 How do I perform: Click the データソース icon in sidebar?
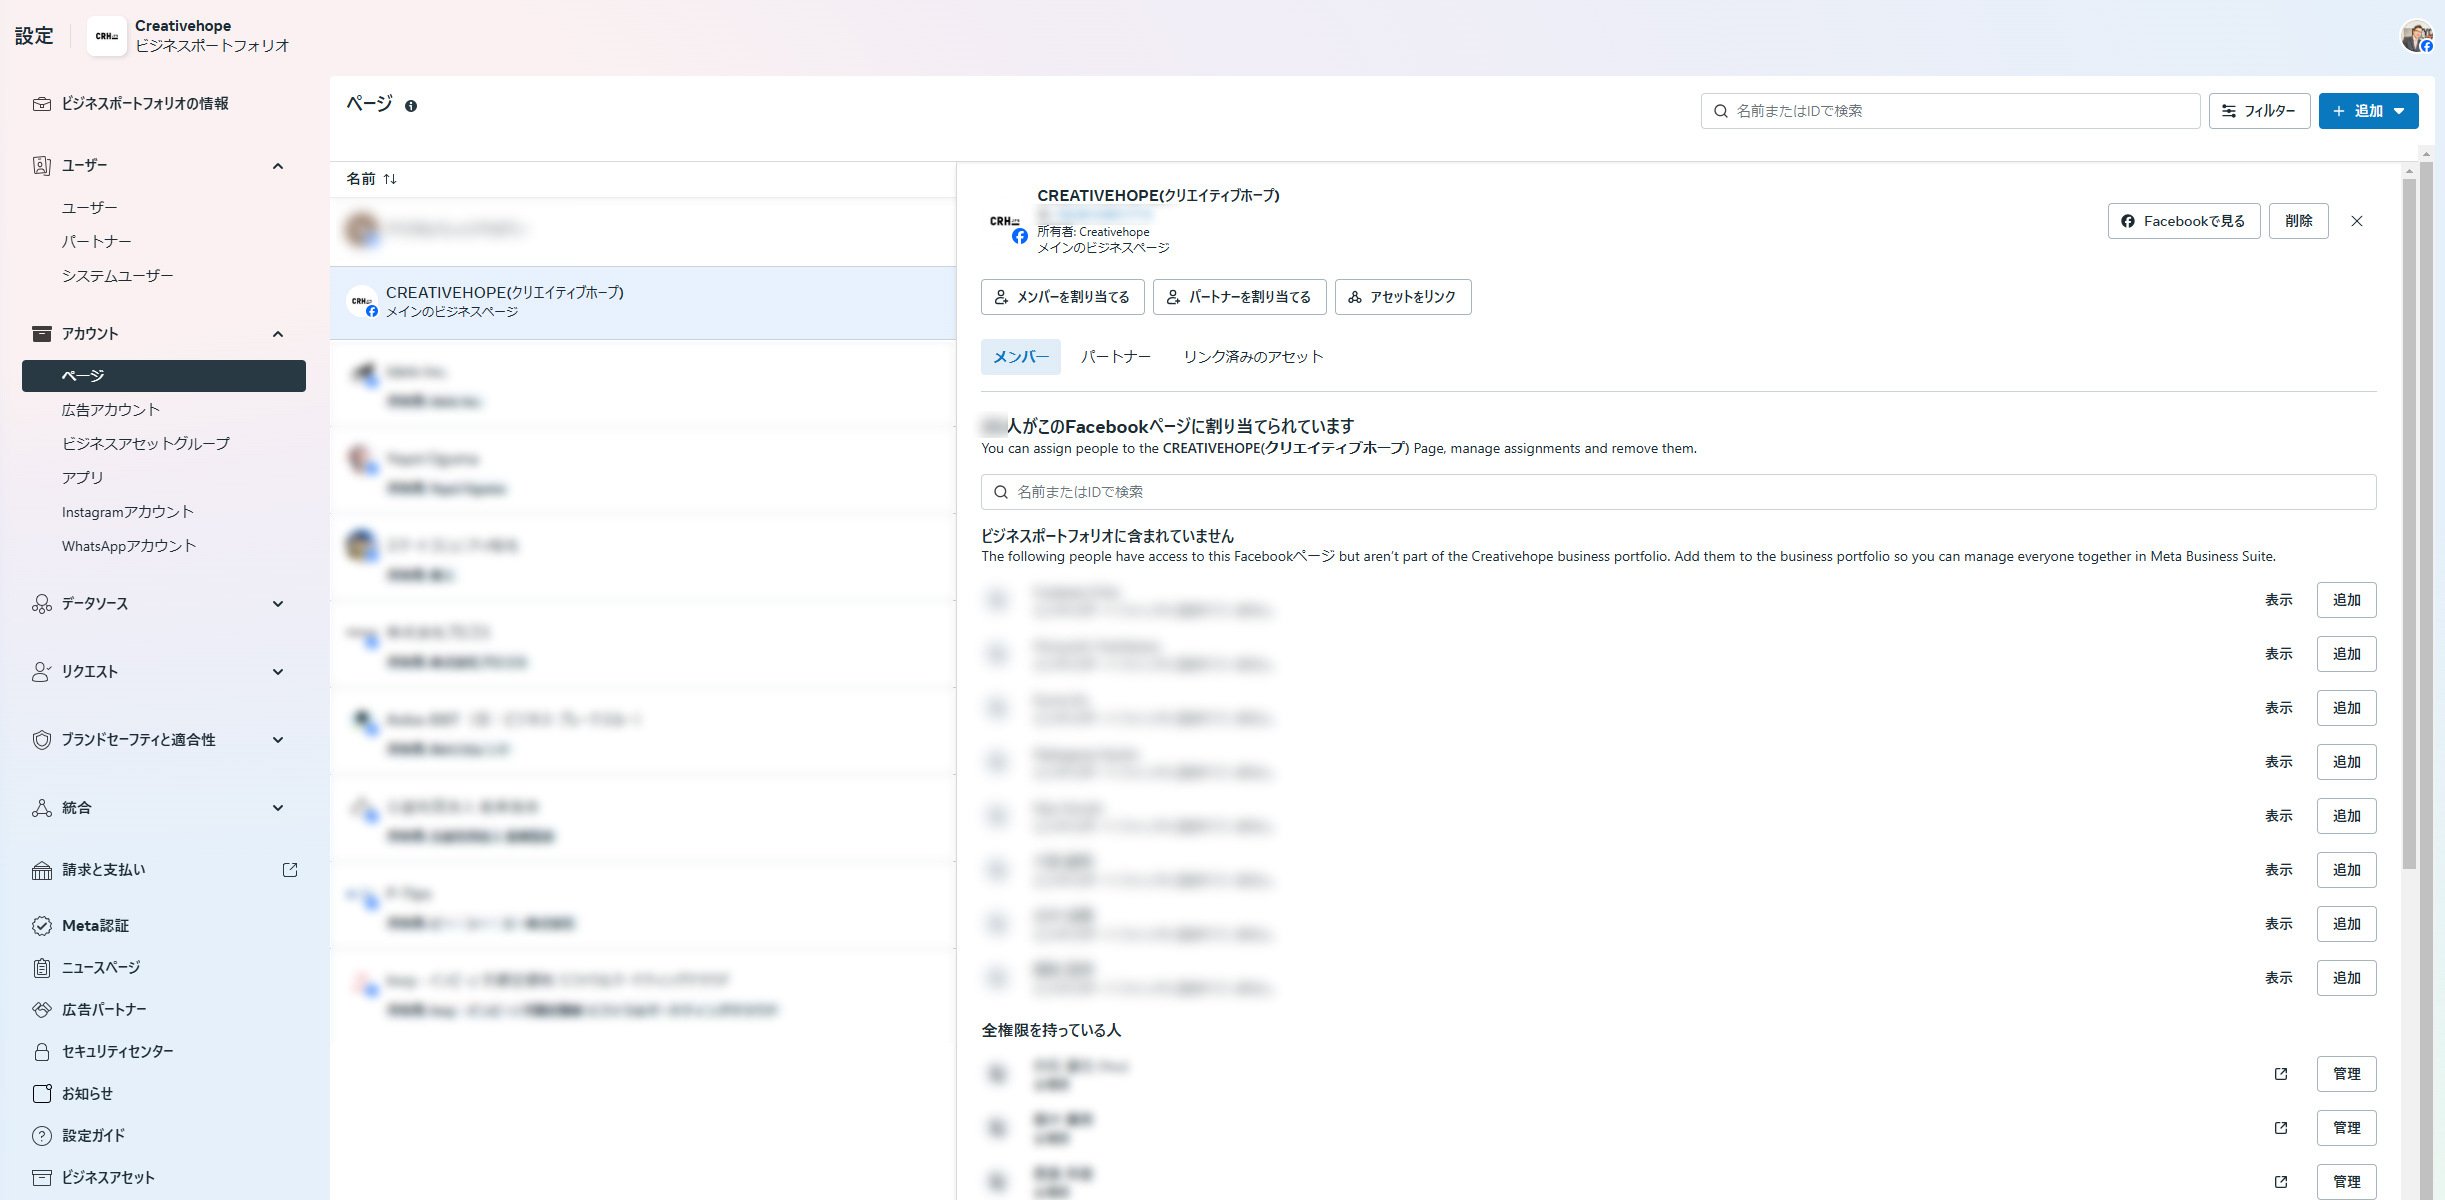pyautogui.click(x=42, y=604)
